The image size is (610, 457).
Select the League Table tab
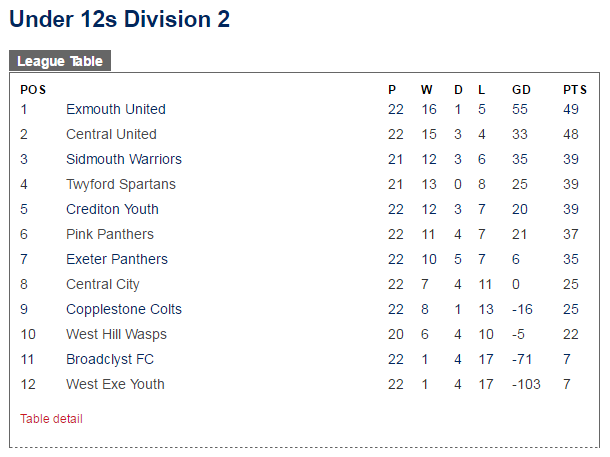point(60,61)
